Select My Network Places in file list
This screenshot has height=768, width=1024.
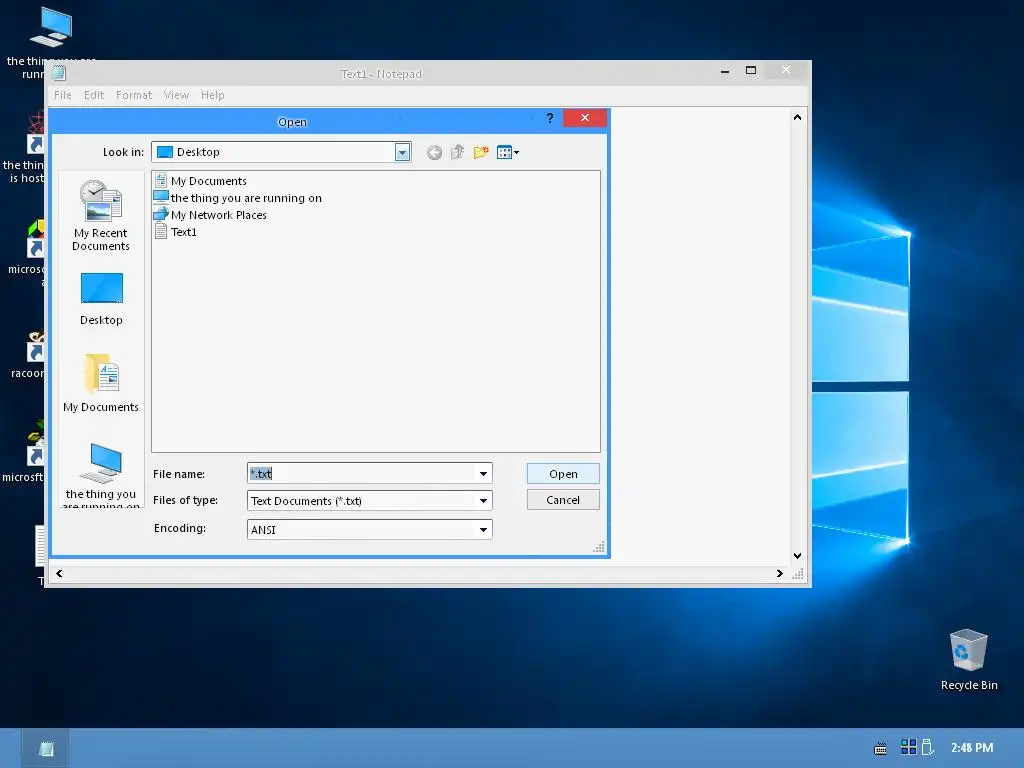click(x=210, y=215)
